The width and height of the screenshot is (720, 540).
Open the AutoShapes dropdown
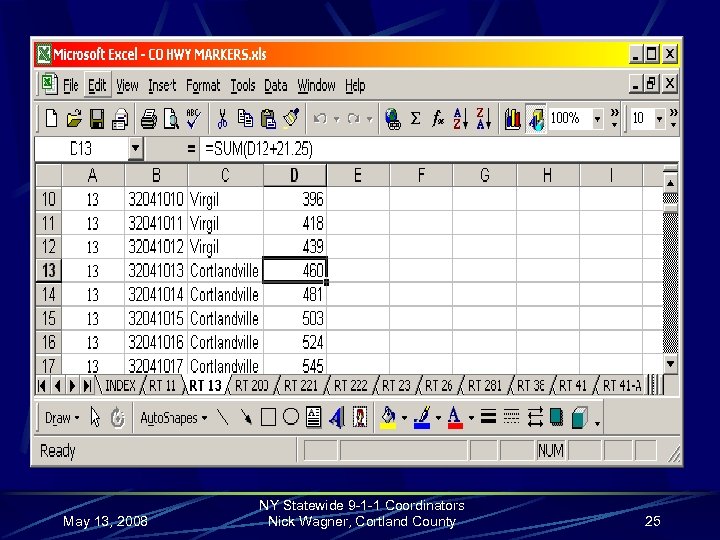[x=174, y=418]
